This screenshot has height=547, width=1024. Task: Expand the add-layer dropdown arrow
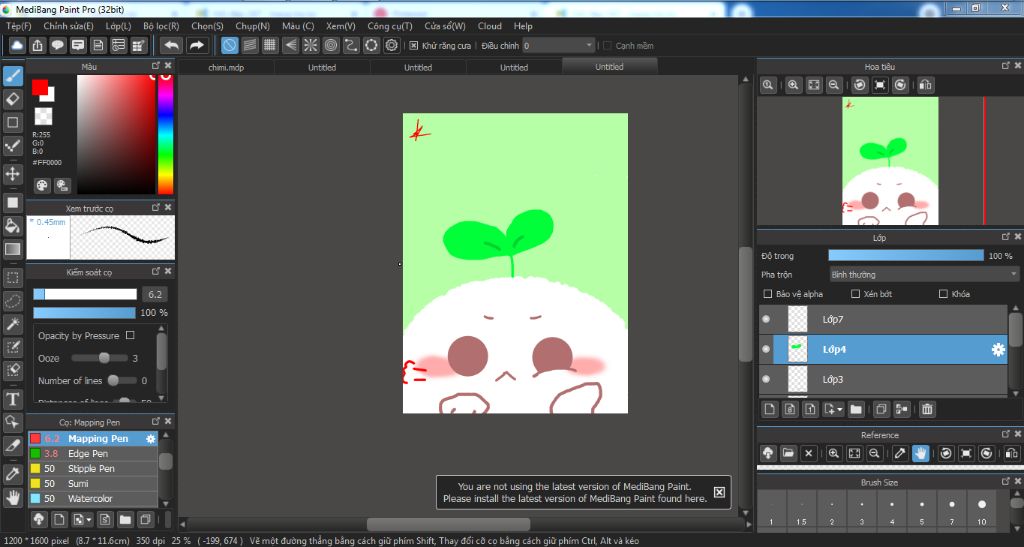pyautogui.click(x=839, y=410)
